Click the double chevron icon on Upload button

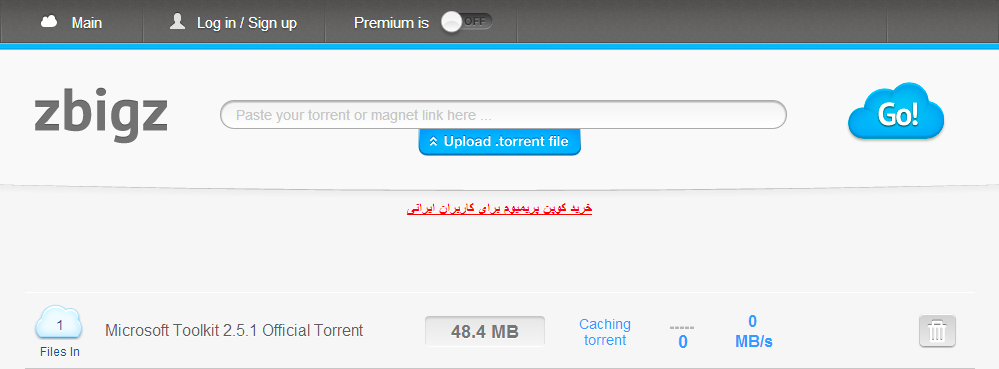[x=433, y=141]
